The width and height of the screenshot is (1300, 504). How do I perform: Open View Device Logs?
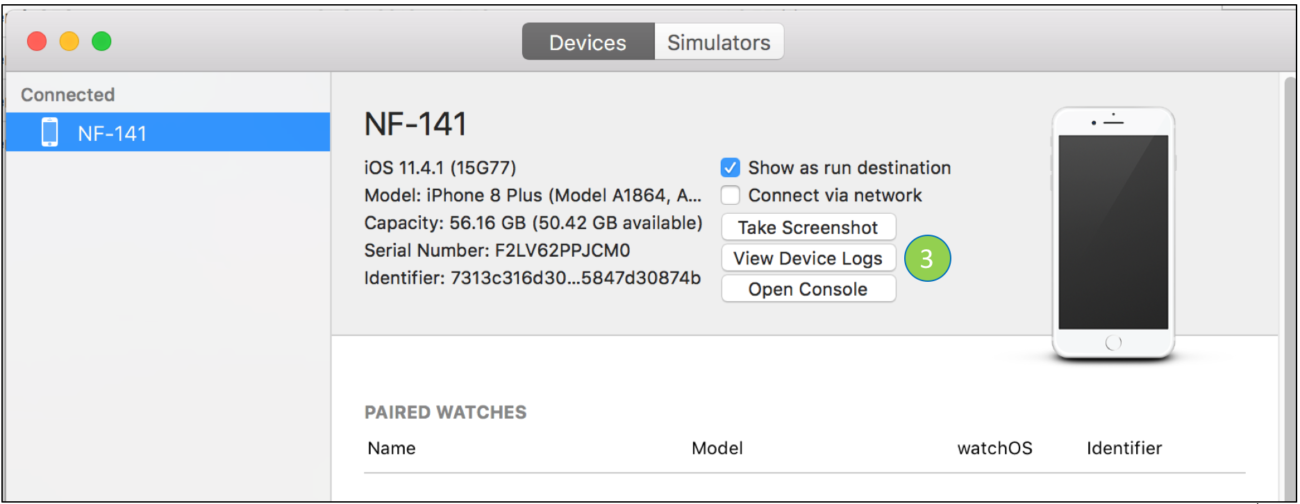tap(808, 258)
